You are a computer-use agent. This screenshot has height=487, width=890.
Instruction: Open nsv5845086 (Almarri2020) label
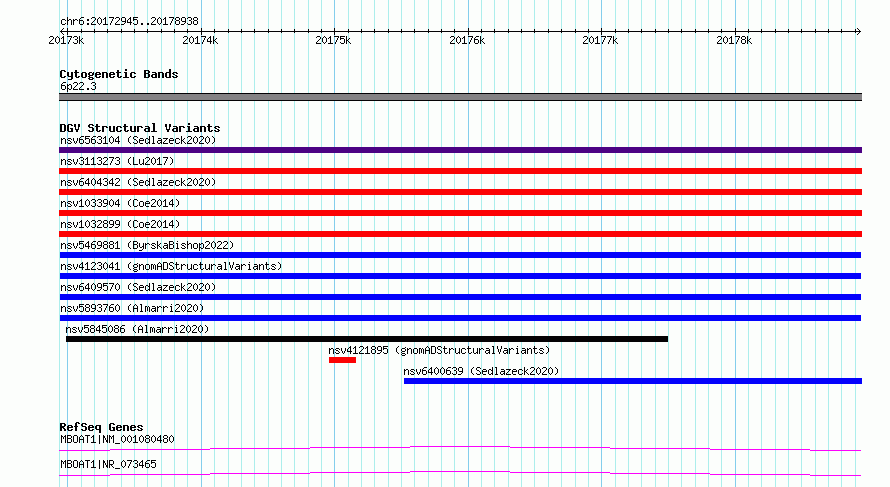click(x=137, y=329)
